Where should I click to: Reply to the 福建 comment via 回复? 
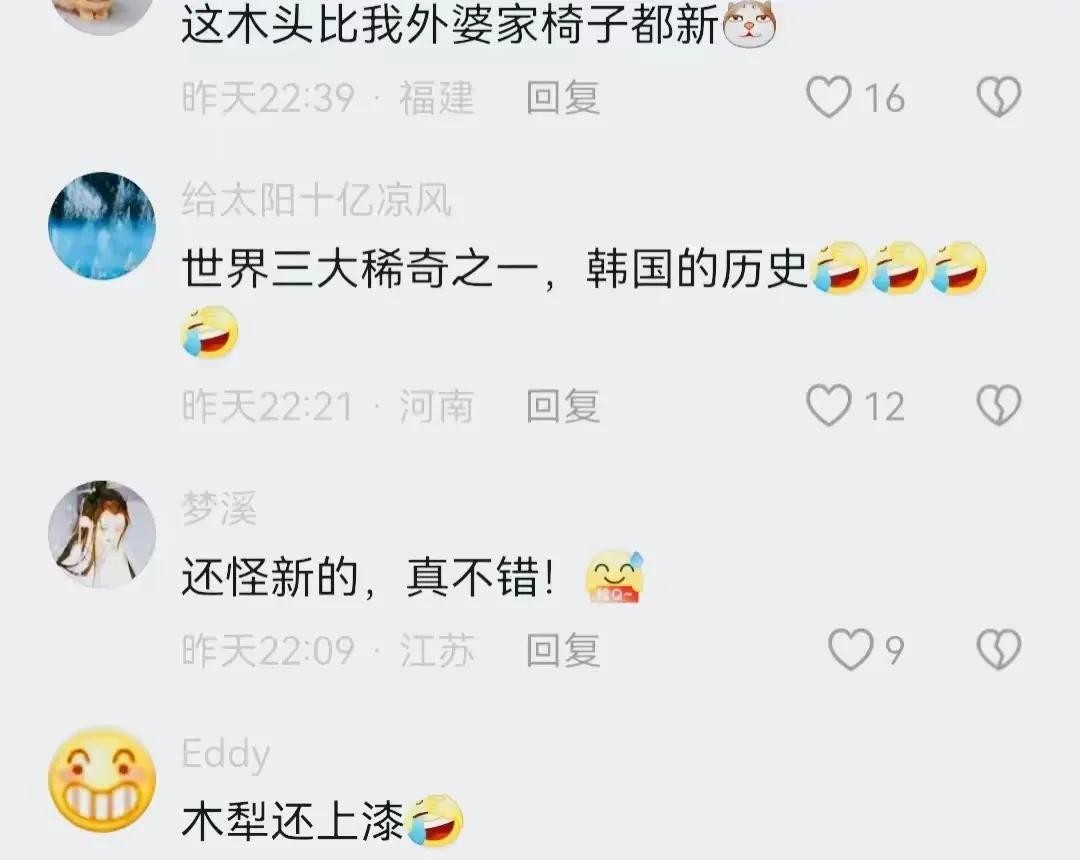pos(563,97)
